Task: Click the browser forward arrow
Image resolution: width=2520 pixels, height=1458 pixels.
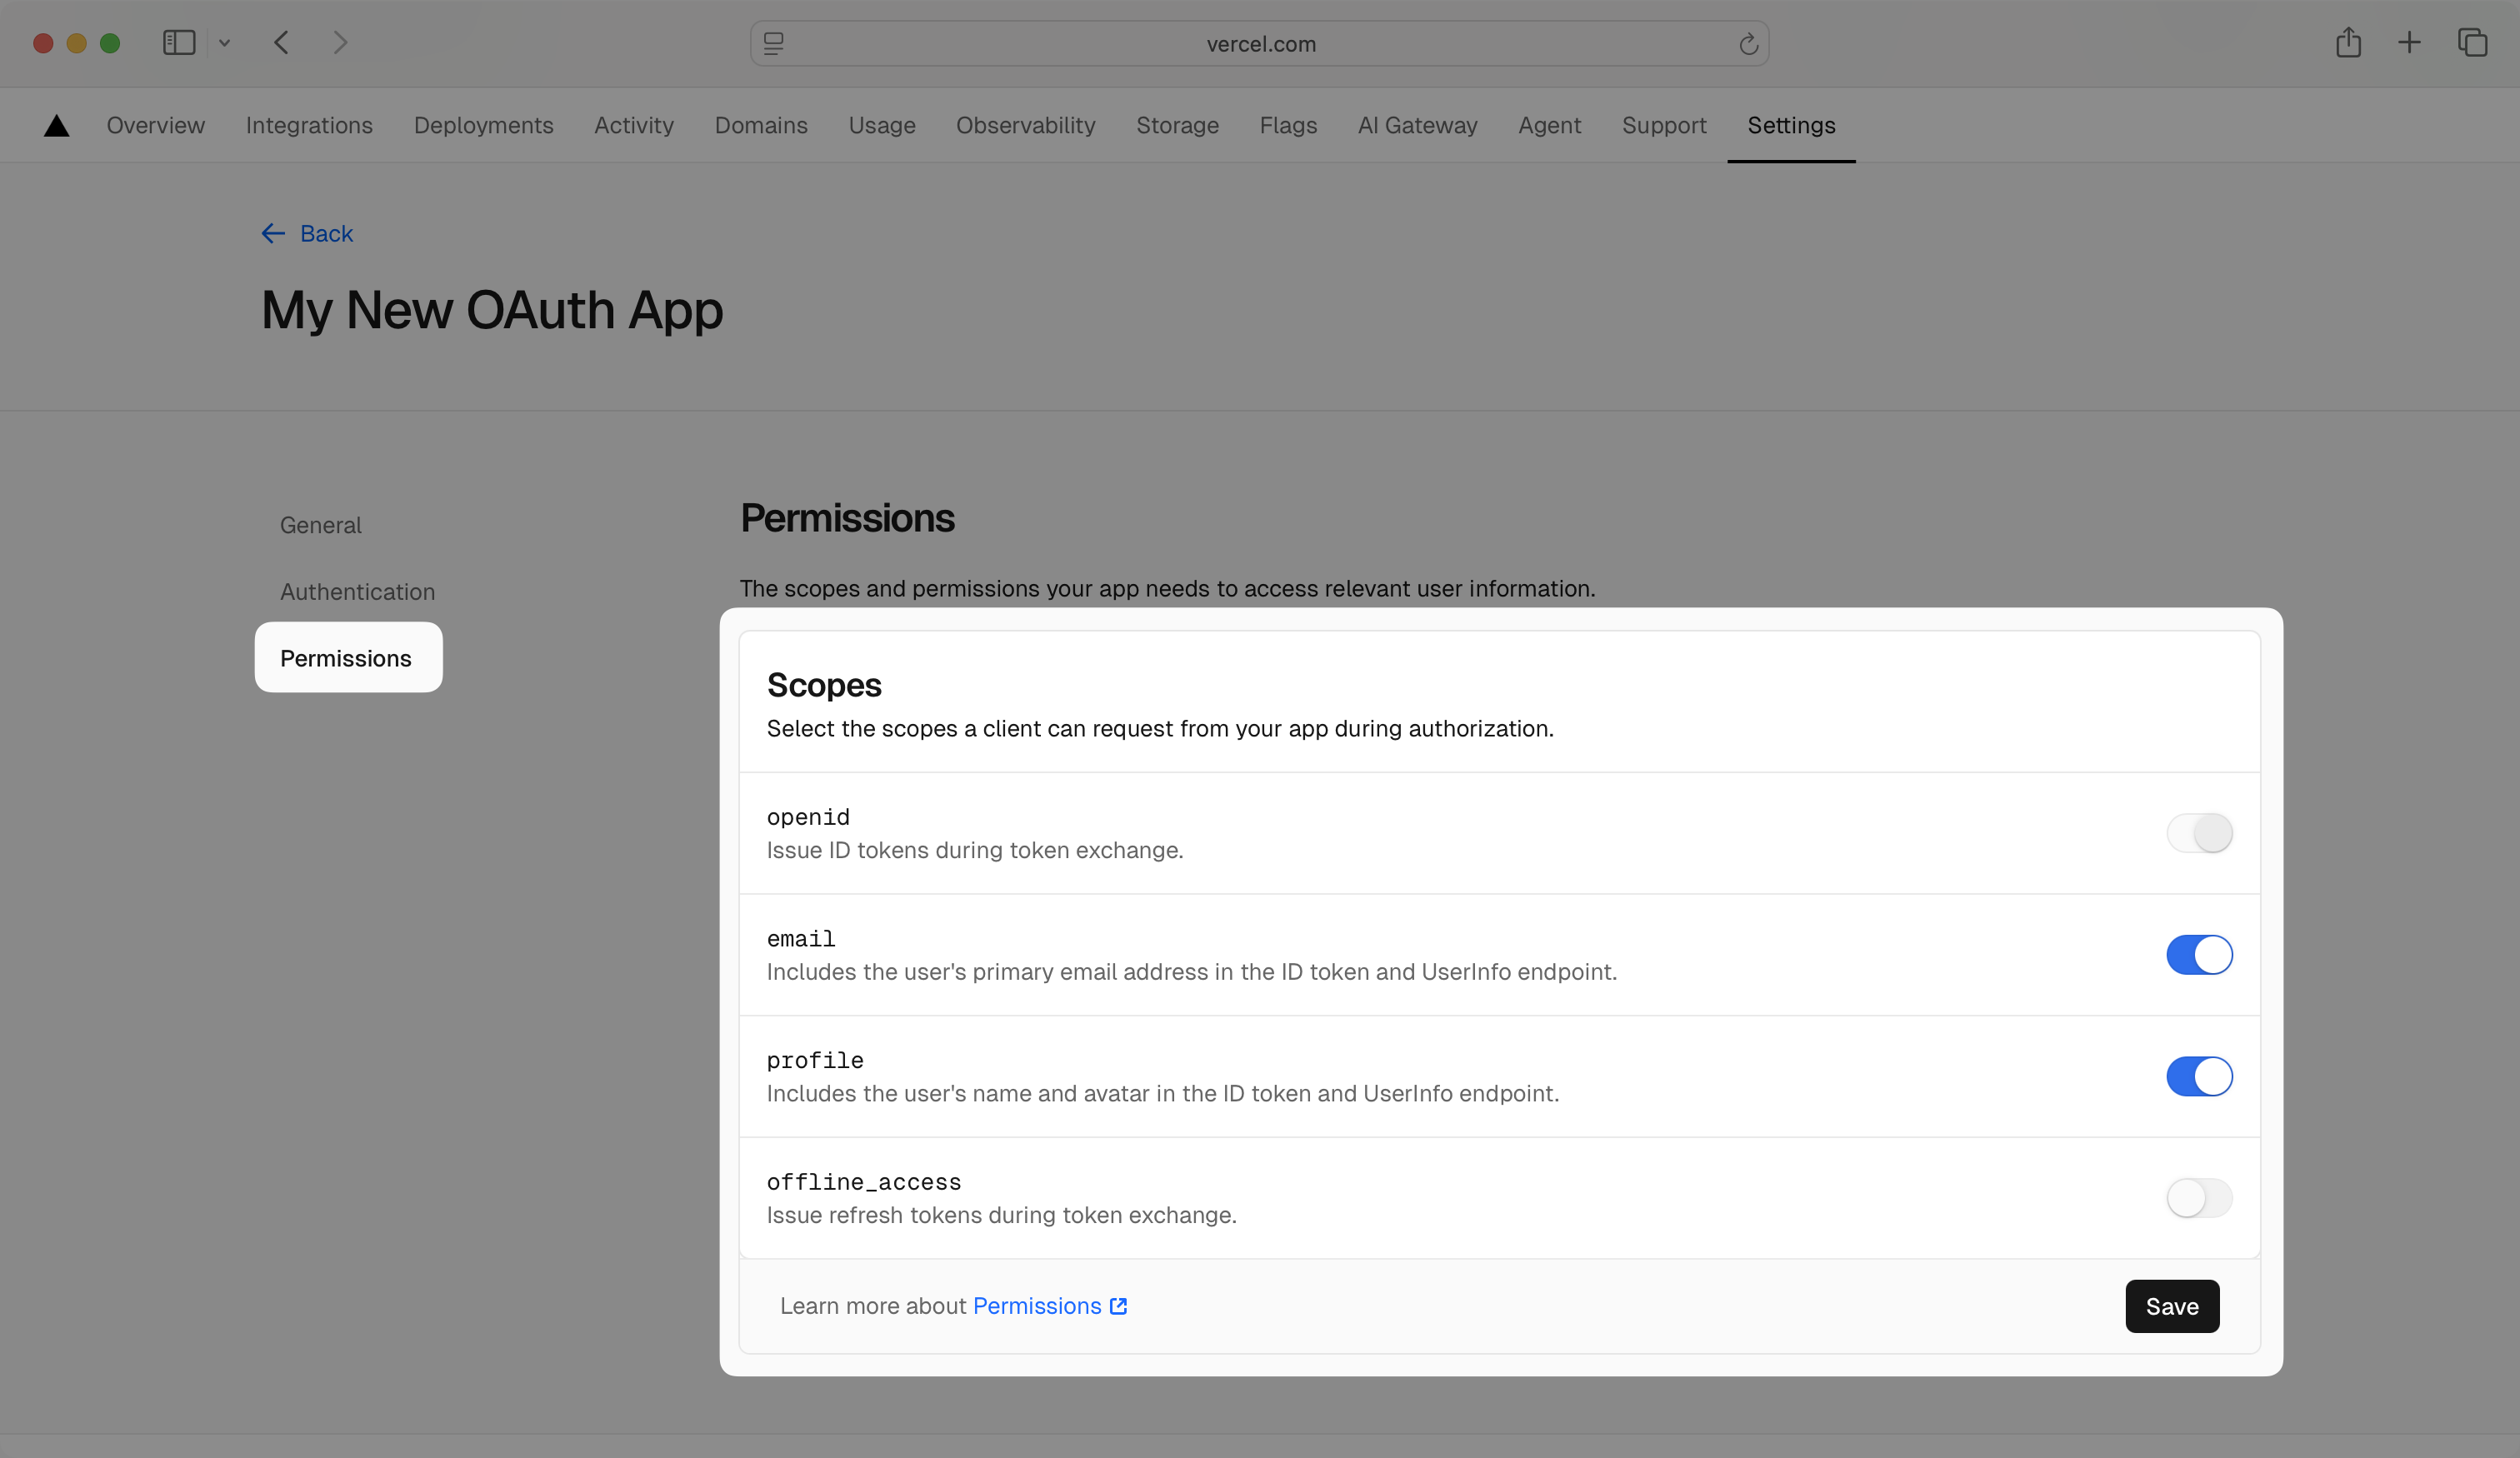Action: [340, 43]
